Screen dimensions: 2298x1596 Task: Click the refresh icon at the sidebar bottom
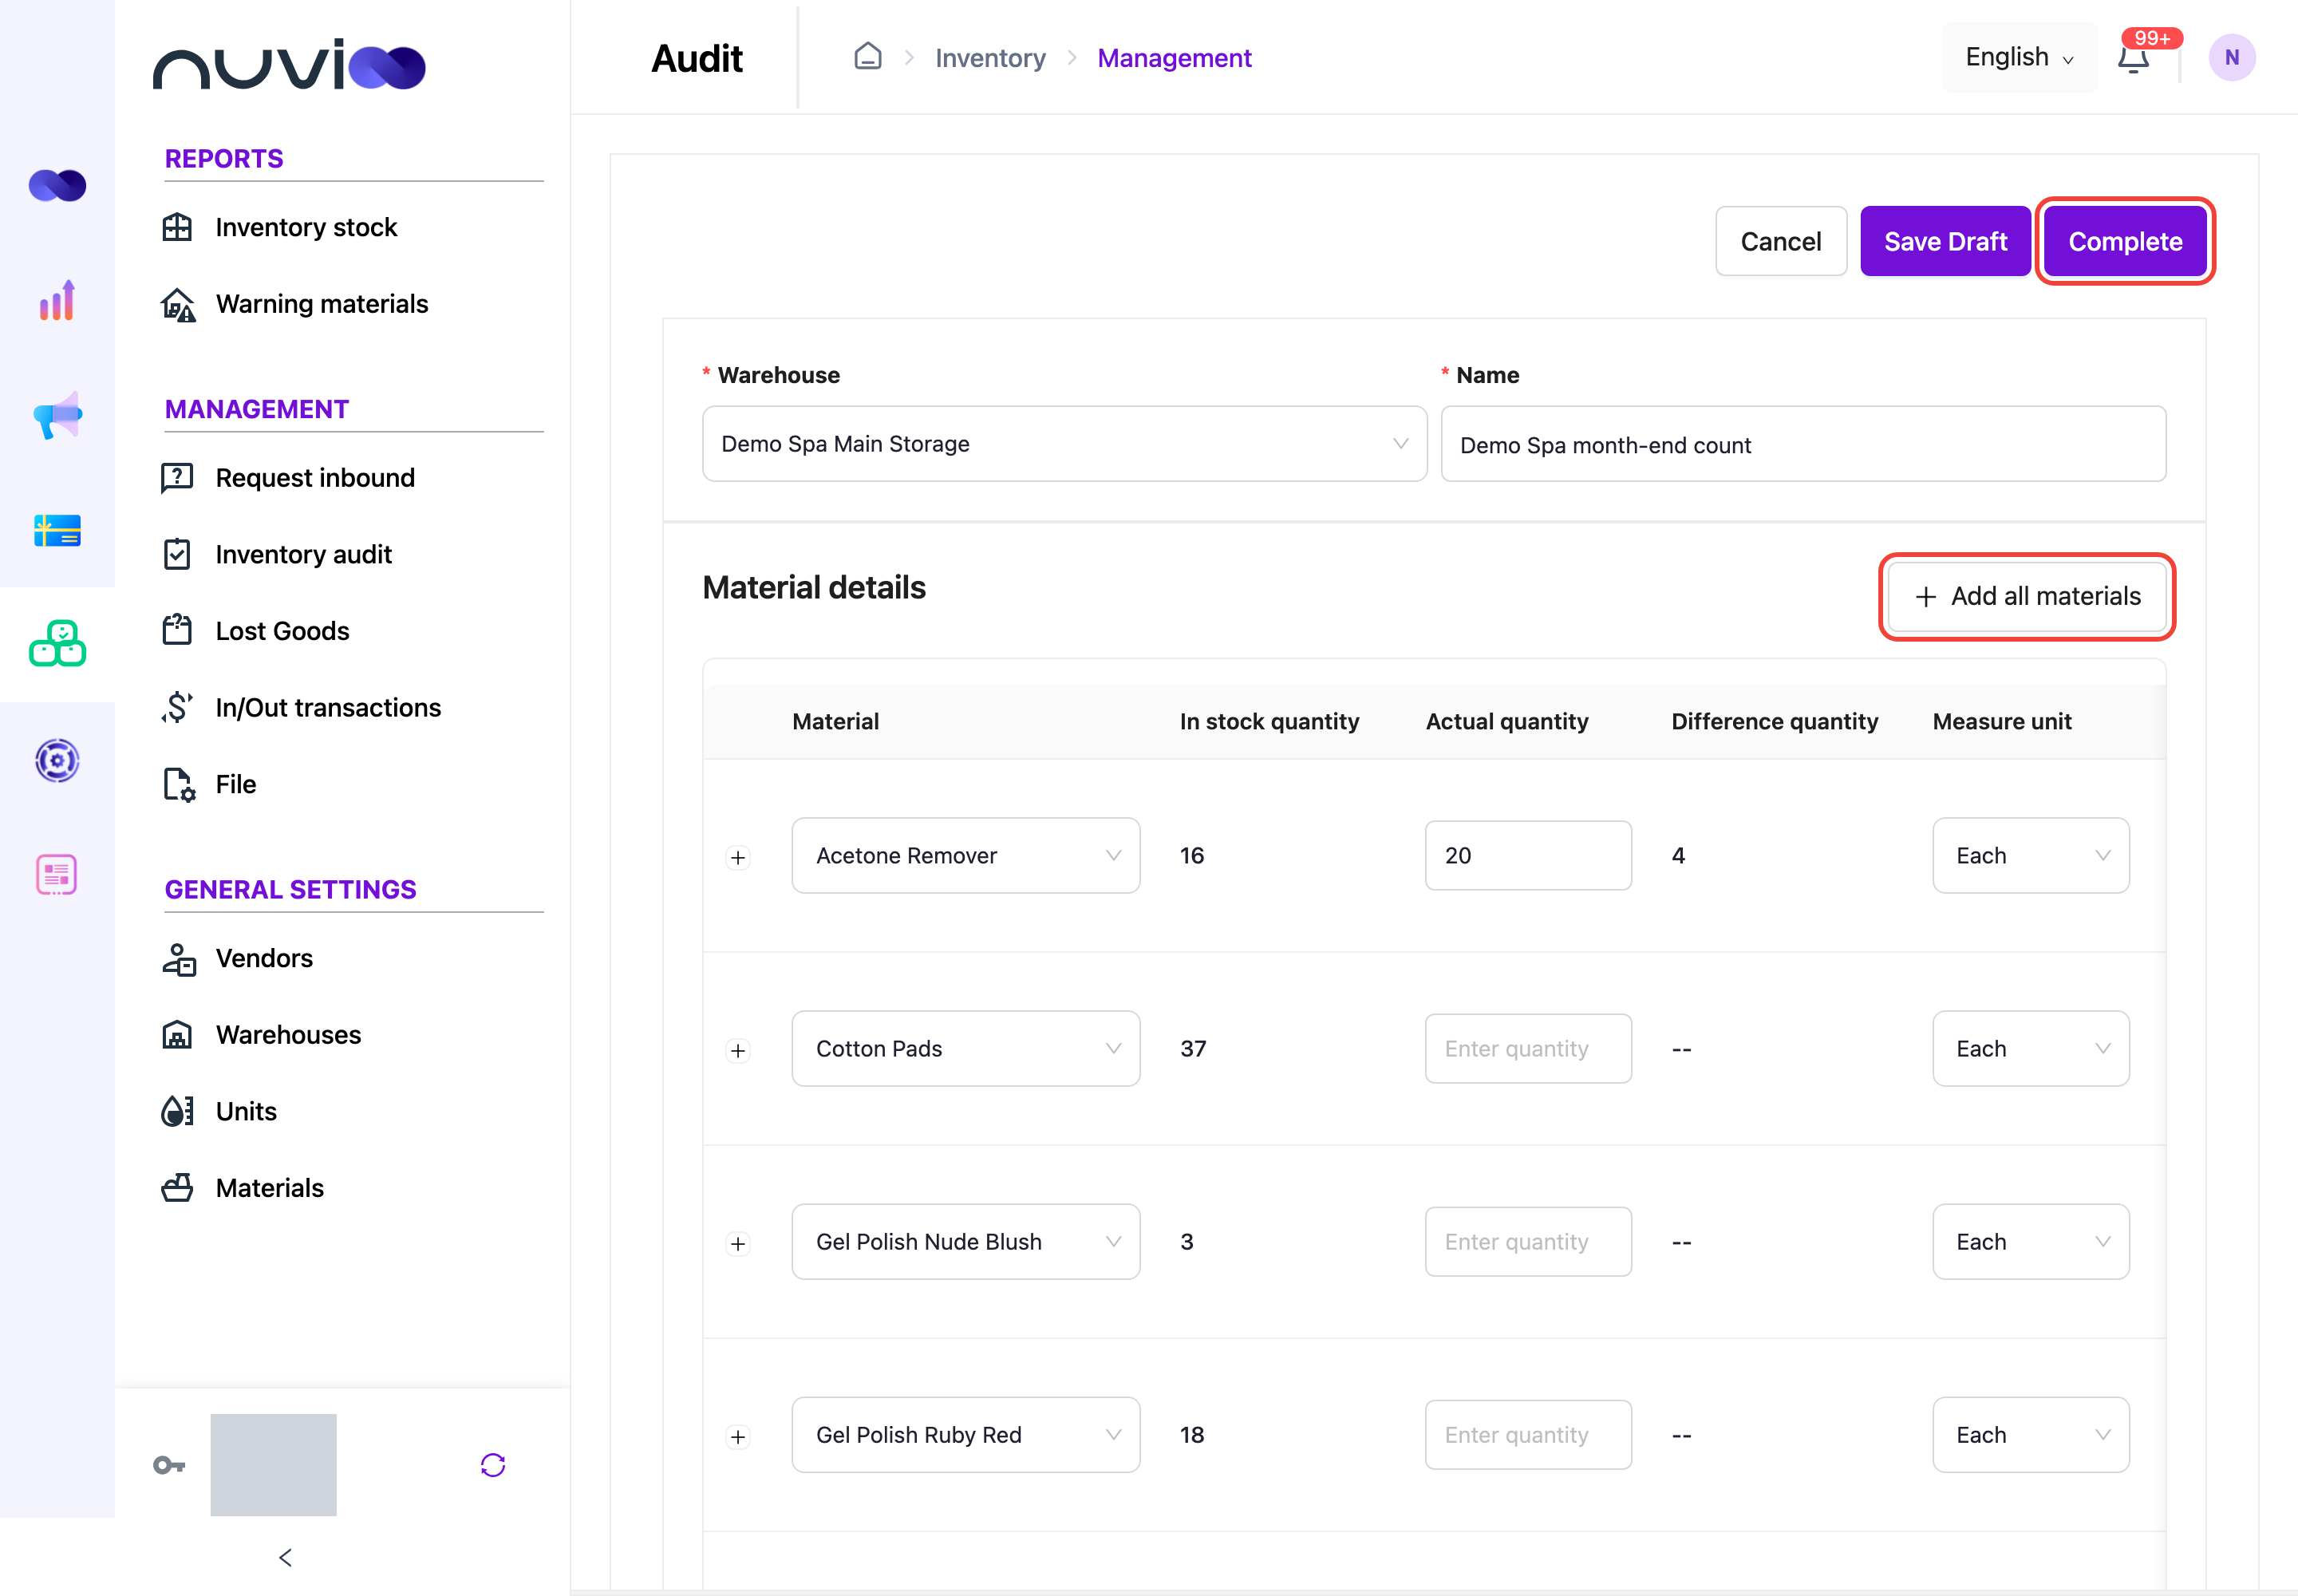coord(493,1465)
